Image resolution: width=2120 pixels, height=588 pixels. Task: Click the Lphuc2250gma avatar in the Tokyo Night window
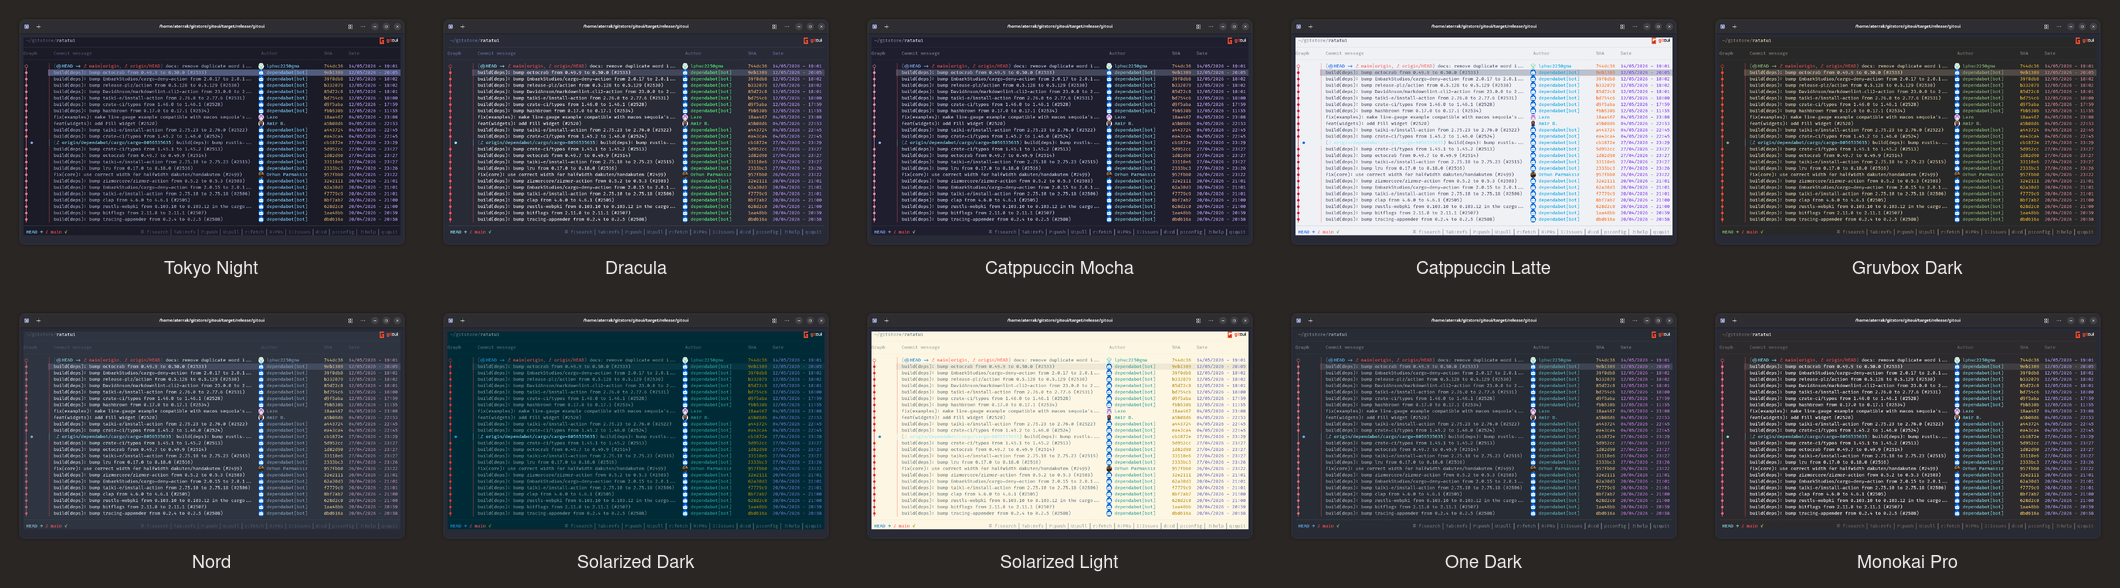point(262,66)
